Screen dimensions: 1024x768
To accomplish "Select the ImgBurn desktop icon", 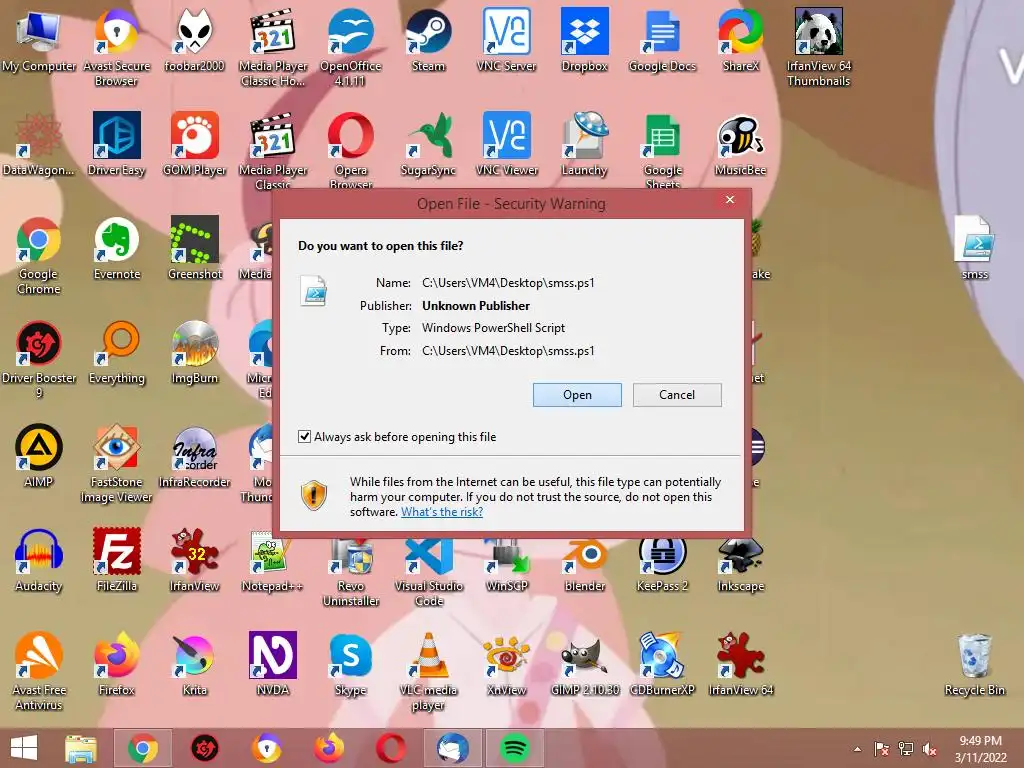I will pos(194,353).
